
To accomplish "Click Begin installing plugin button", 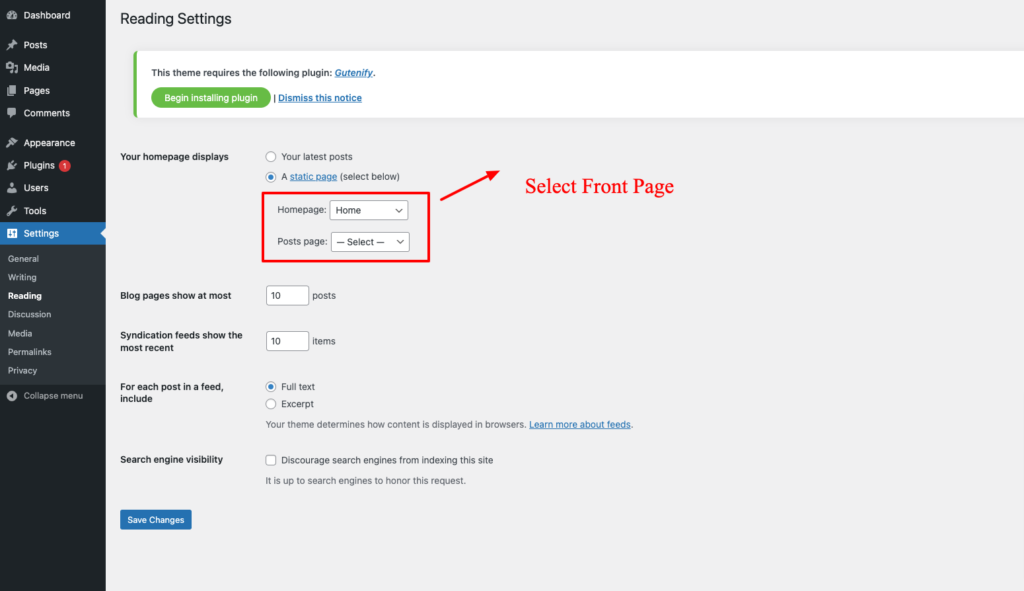I will click(211, 98).
